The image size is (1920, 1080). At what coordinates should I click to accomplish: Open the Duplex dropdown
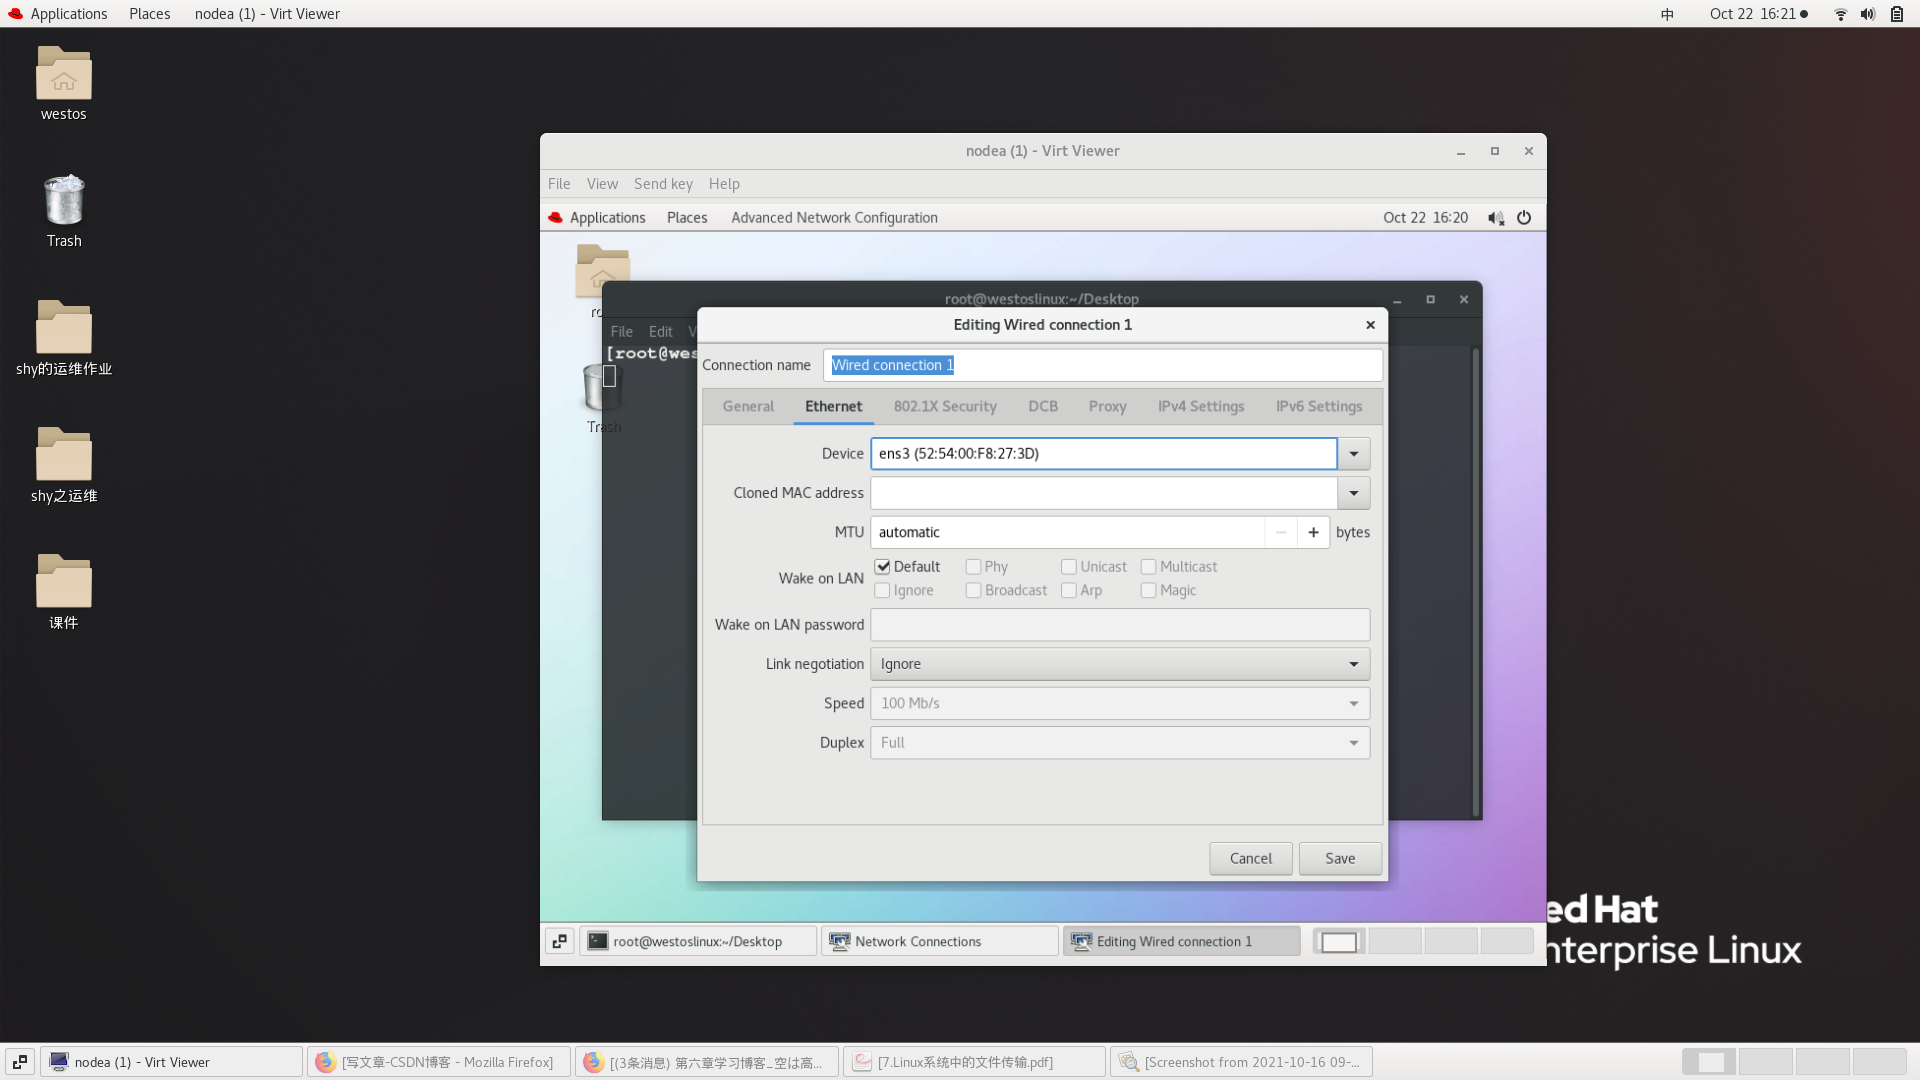(x=1120, y=743)
